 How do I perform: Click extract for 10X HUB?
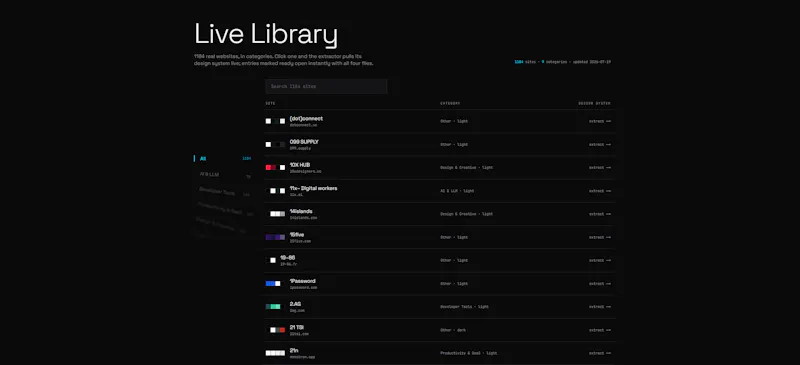pos(600,167)
